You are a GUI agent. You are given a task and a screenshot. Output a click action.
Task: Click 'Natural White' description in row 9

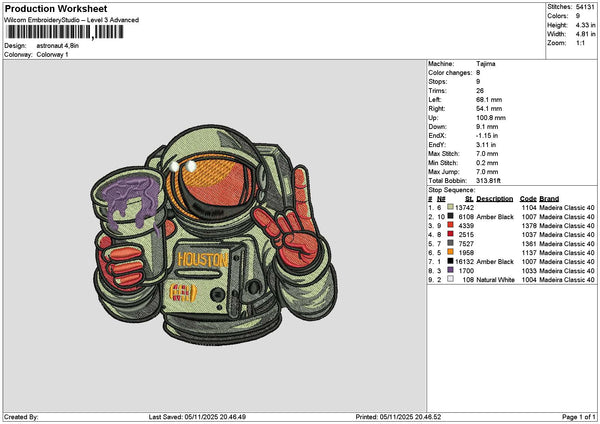click(496, 280)
